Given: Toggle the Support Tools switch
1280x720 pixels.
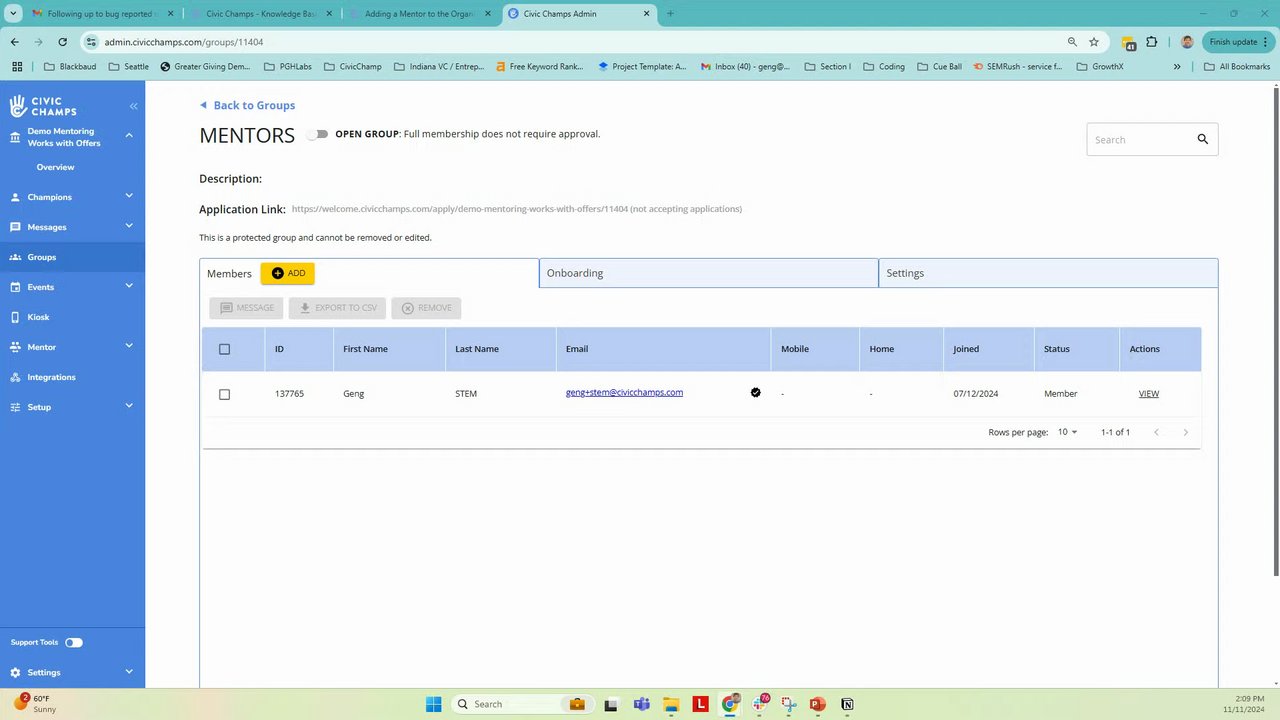Looking at the screenshot, I should point(74,642).
